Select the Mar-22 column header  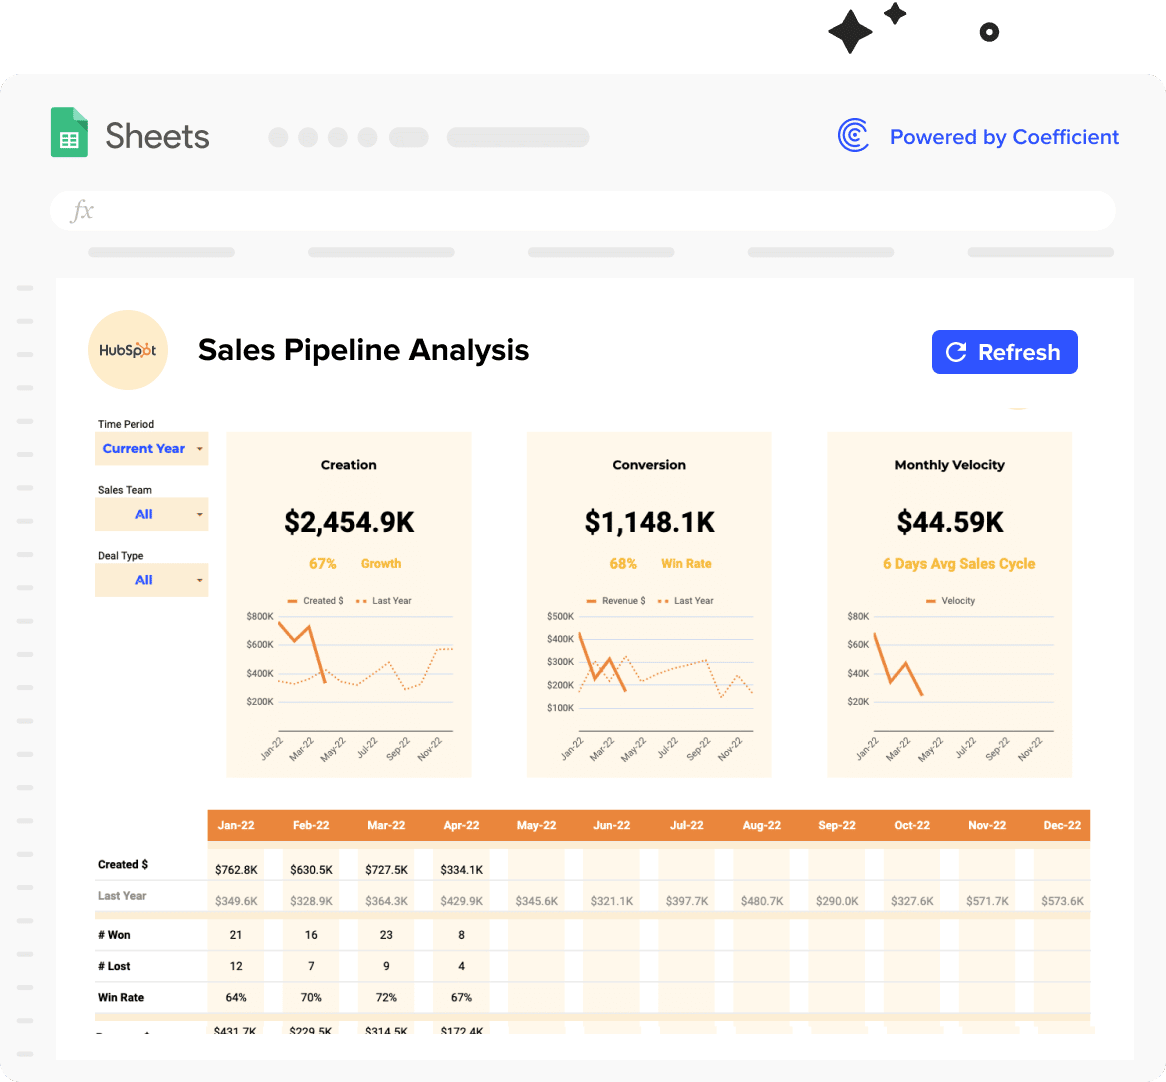coord(386,825)
